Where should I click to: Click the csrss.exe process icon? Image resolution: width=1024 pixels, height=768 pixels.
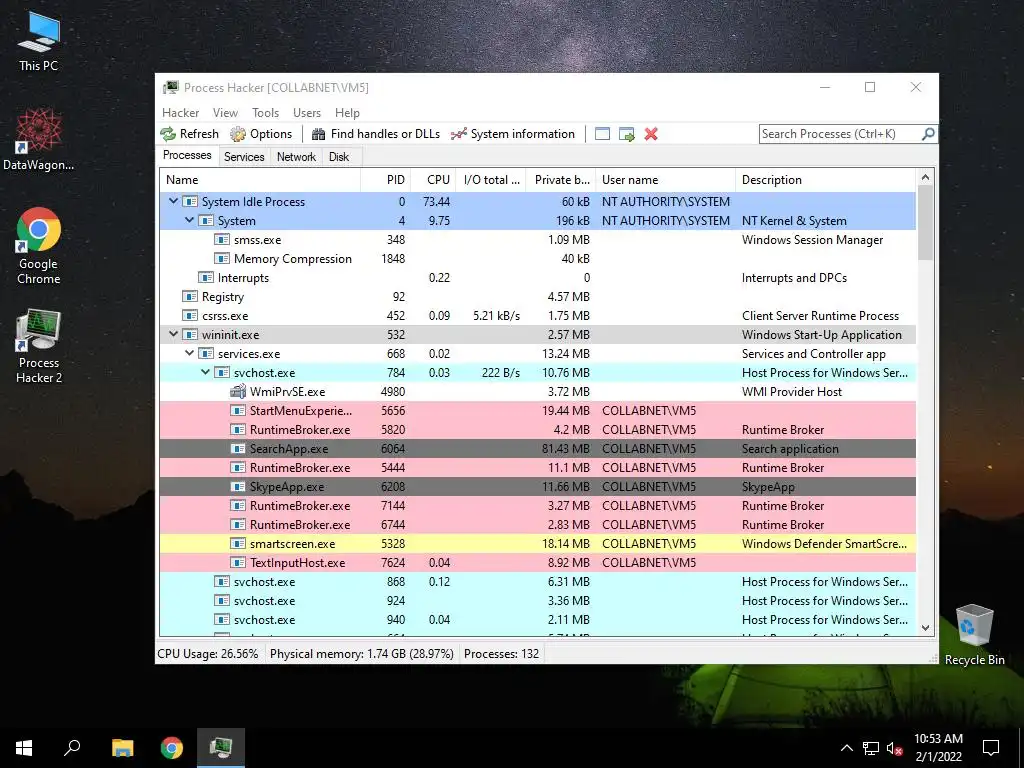(190, 315)
